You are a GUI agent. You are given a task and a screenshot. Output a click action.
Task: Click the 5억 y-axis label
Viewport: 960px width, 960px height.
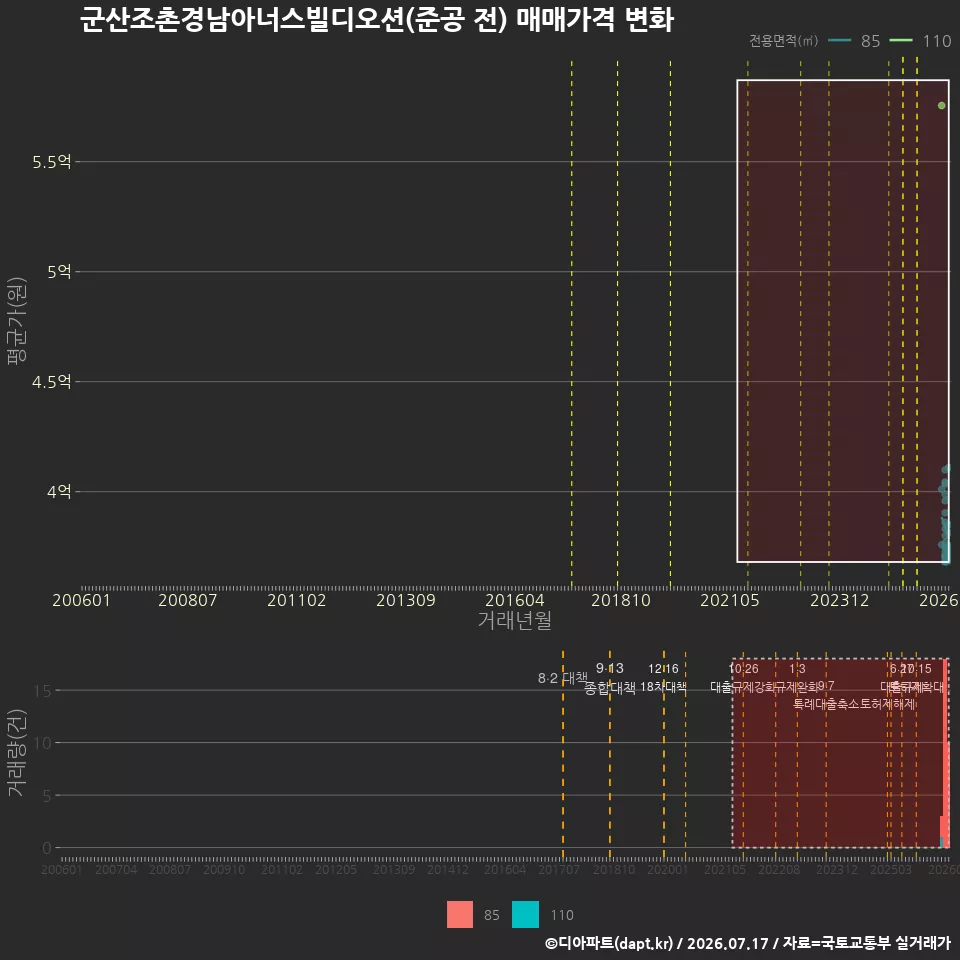[59, 272]
